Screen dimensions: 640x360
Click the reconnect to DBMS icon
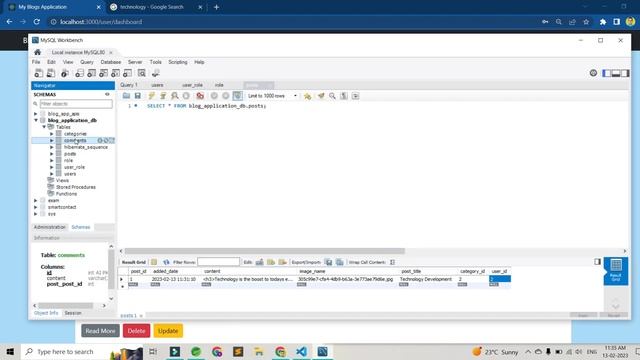tap(156, 73)
